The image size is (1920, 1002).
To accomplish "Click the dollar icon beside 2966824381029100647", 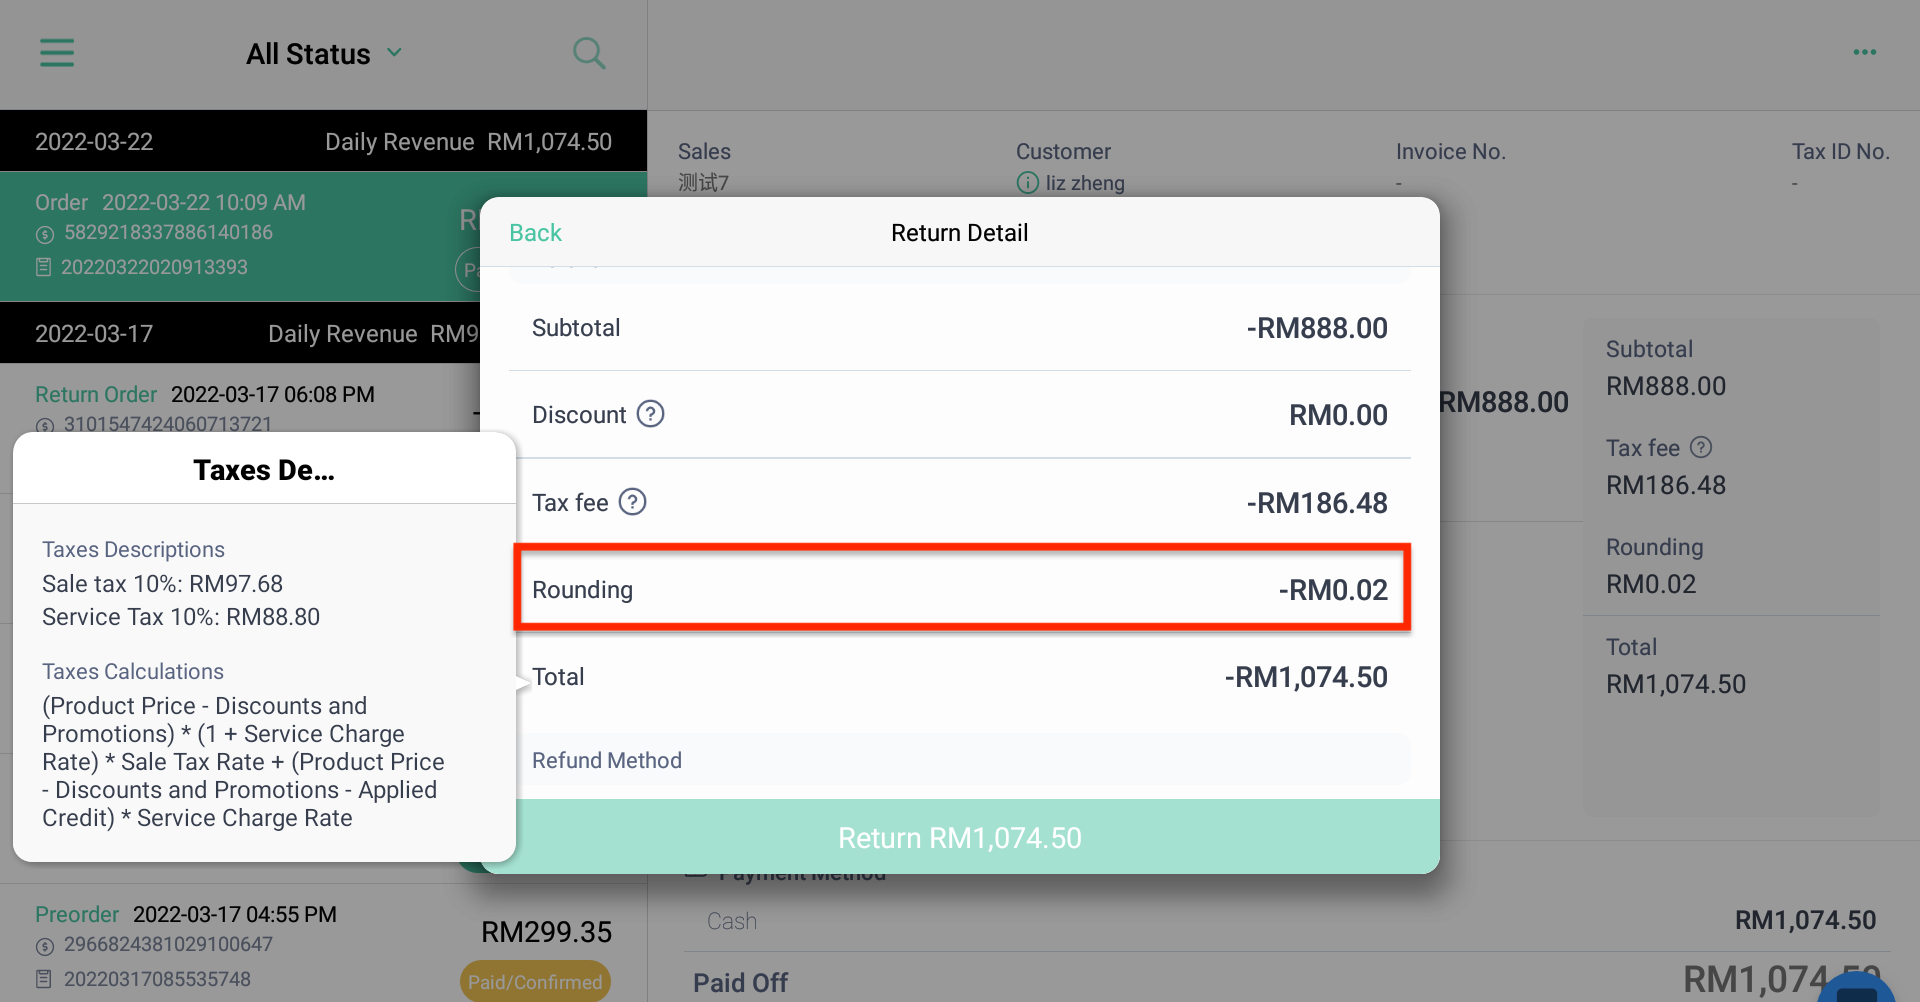I will (45, 945).
